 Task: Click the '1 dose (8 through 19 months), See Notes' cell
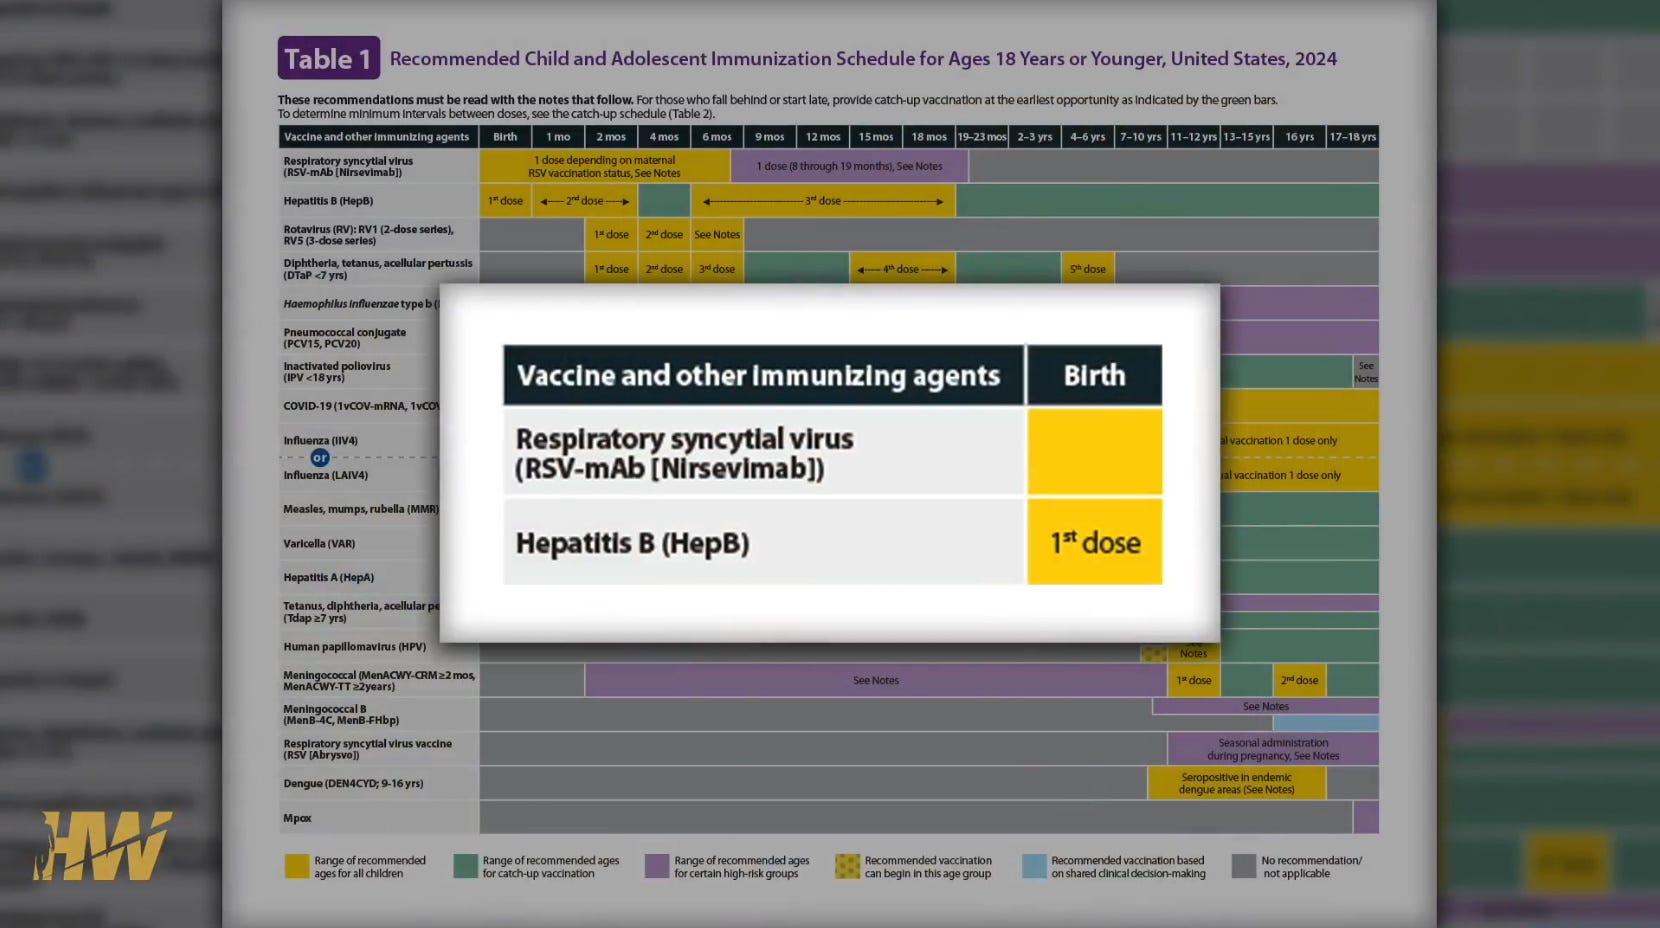point(849,166)
